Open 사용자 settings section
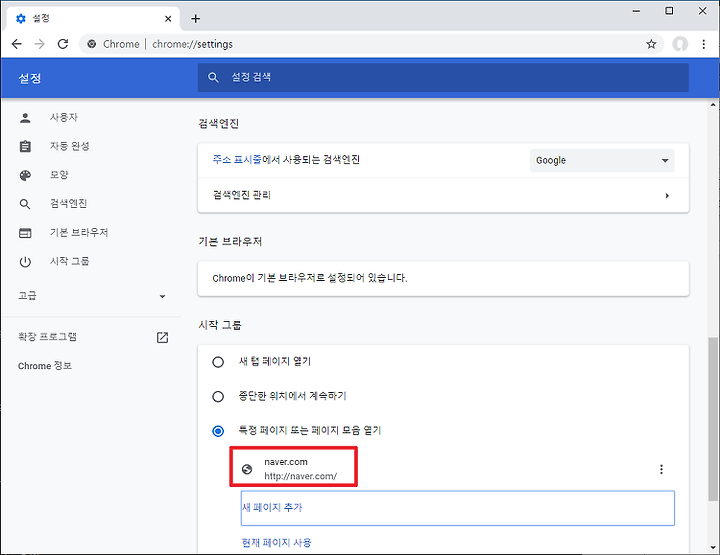 (x=64, y=118)
